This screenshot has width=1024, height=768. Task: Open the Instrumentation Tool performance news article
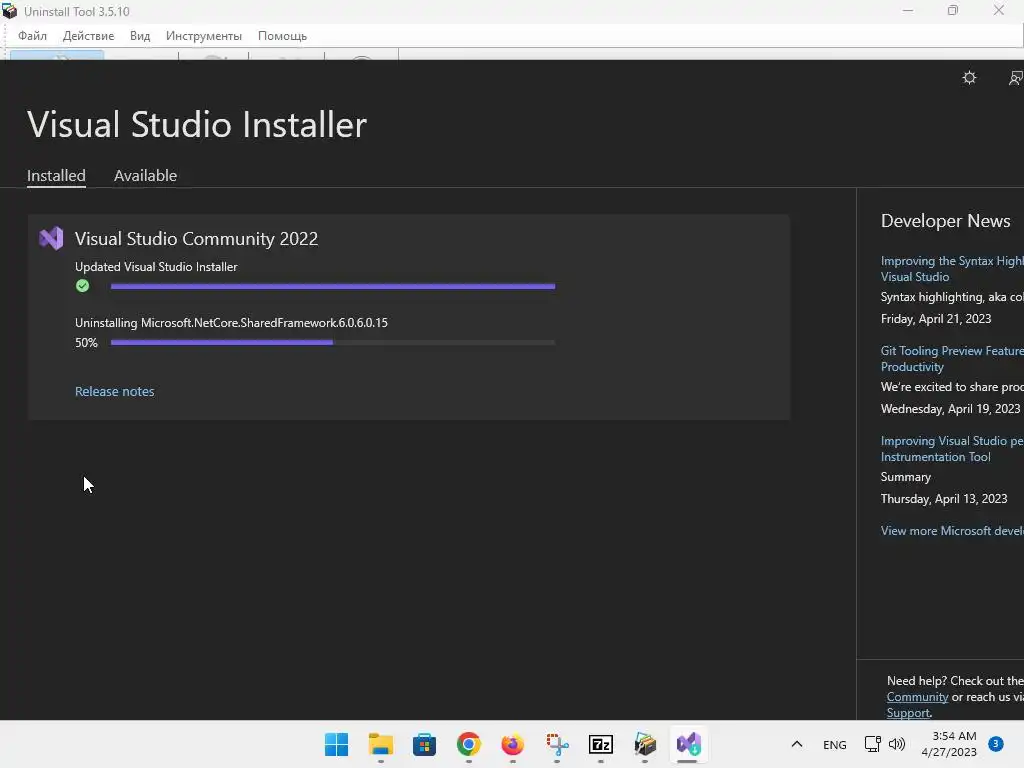952,449
